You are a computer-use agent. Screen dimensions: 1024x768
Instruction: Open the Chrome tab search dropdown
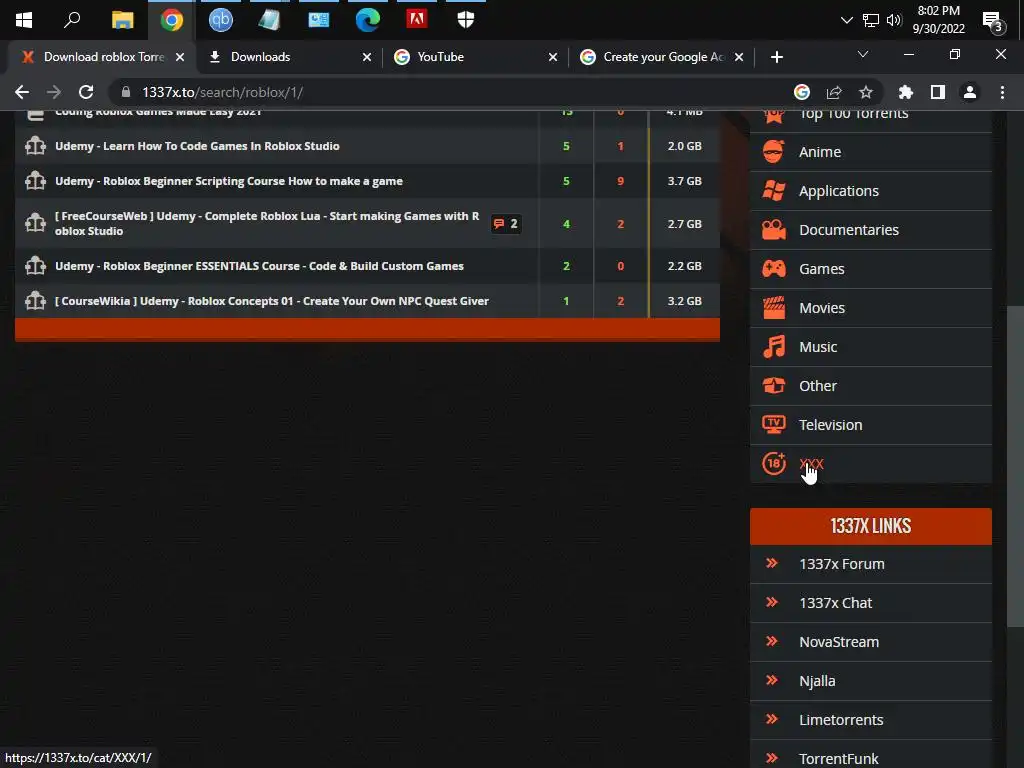pyautogui.click(x=863, y=54)
